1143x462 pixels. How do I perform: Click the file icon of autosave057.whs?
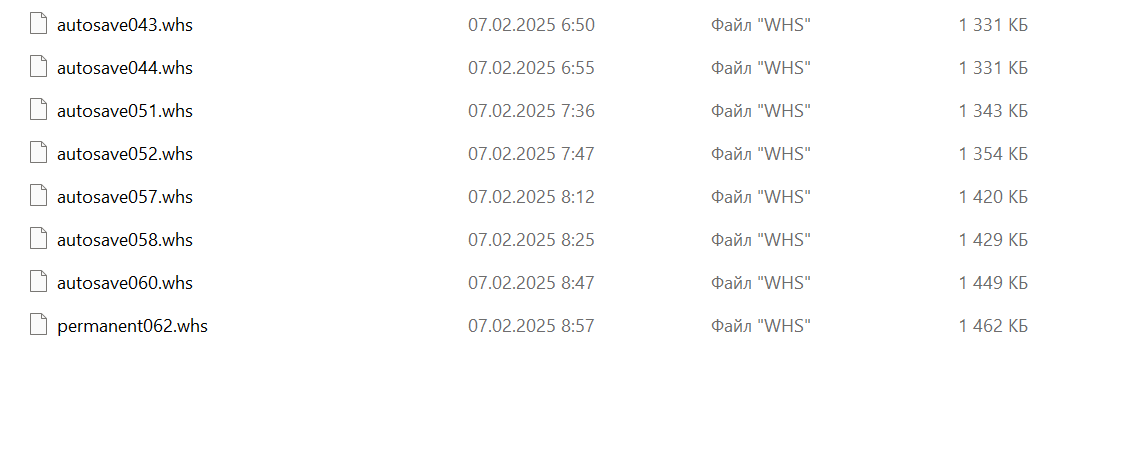tap(39, 196)
